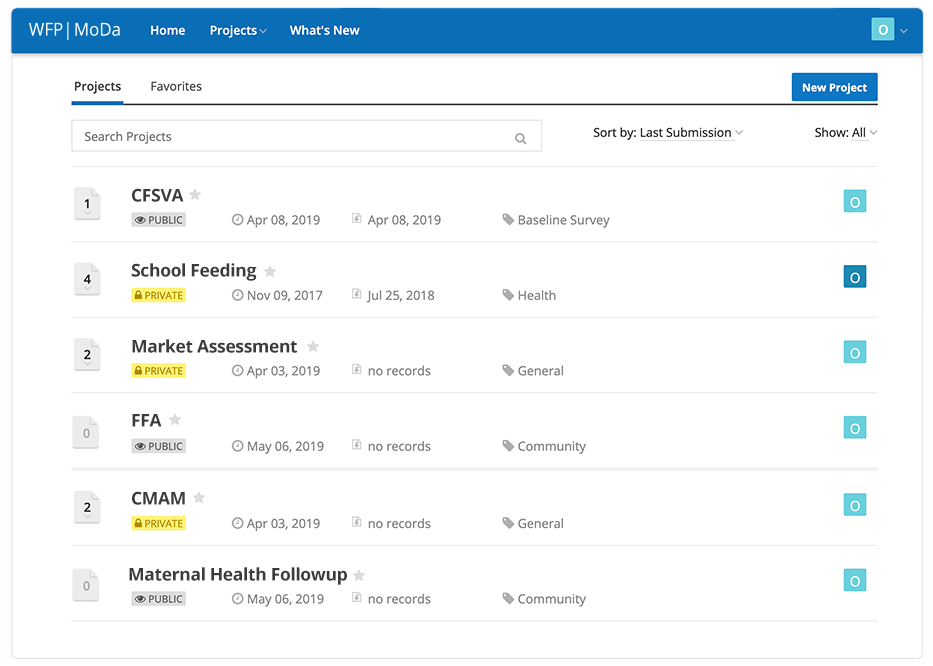This screenshot has width=933, height=666.
Task: Click the search magnifier icon
Action: tap(521, 138)
